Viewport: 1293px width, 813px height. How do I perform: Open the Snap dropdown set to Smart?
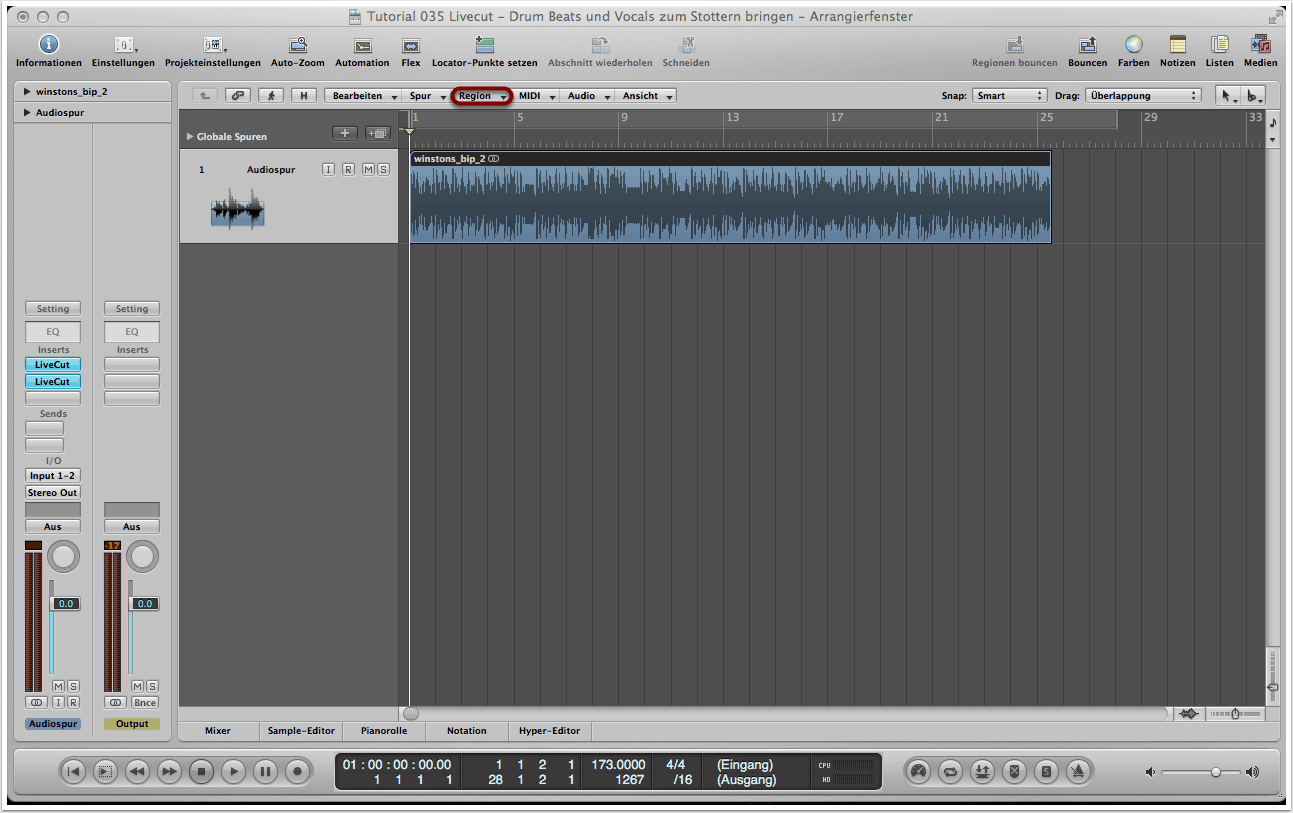1009,96
